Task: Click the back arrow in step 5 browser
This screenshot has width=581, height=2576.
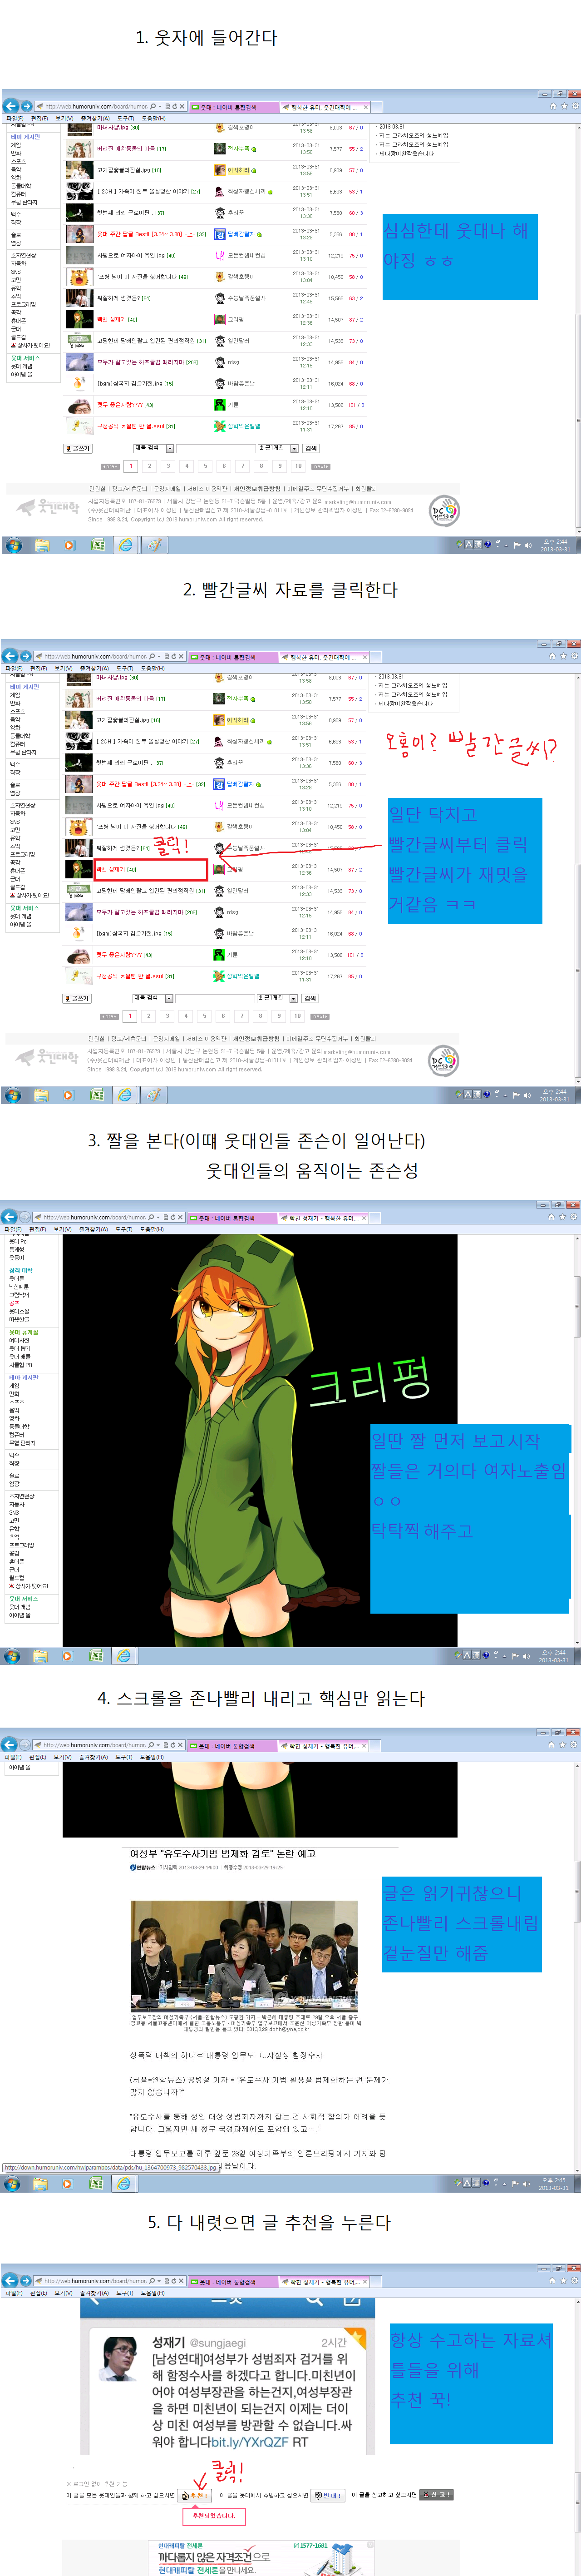Action: pyautogui.click(x=10, y=2281)
